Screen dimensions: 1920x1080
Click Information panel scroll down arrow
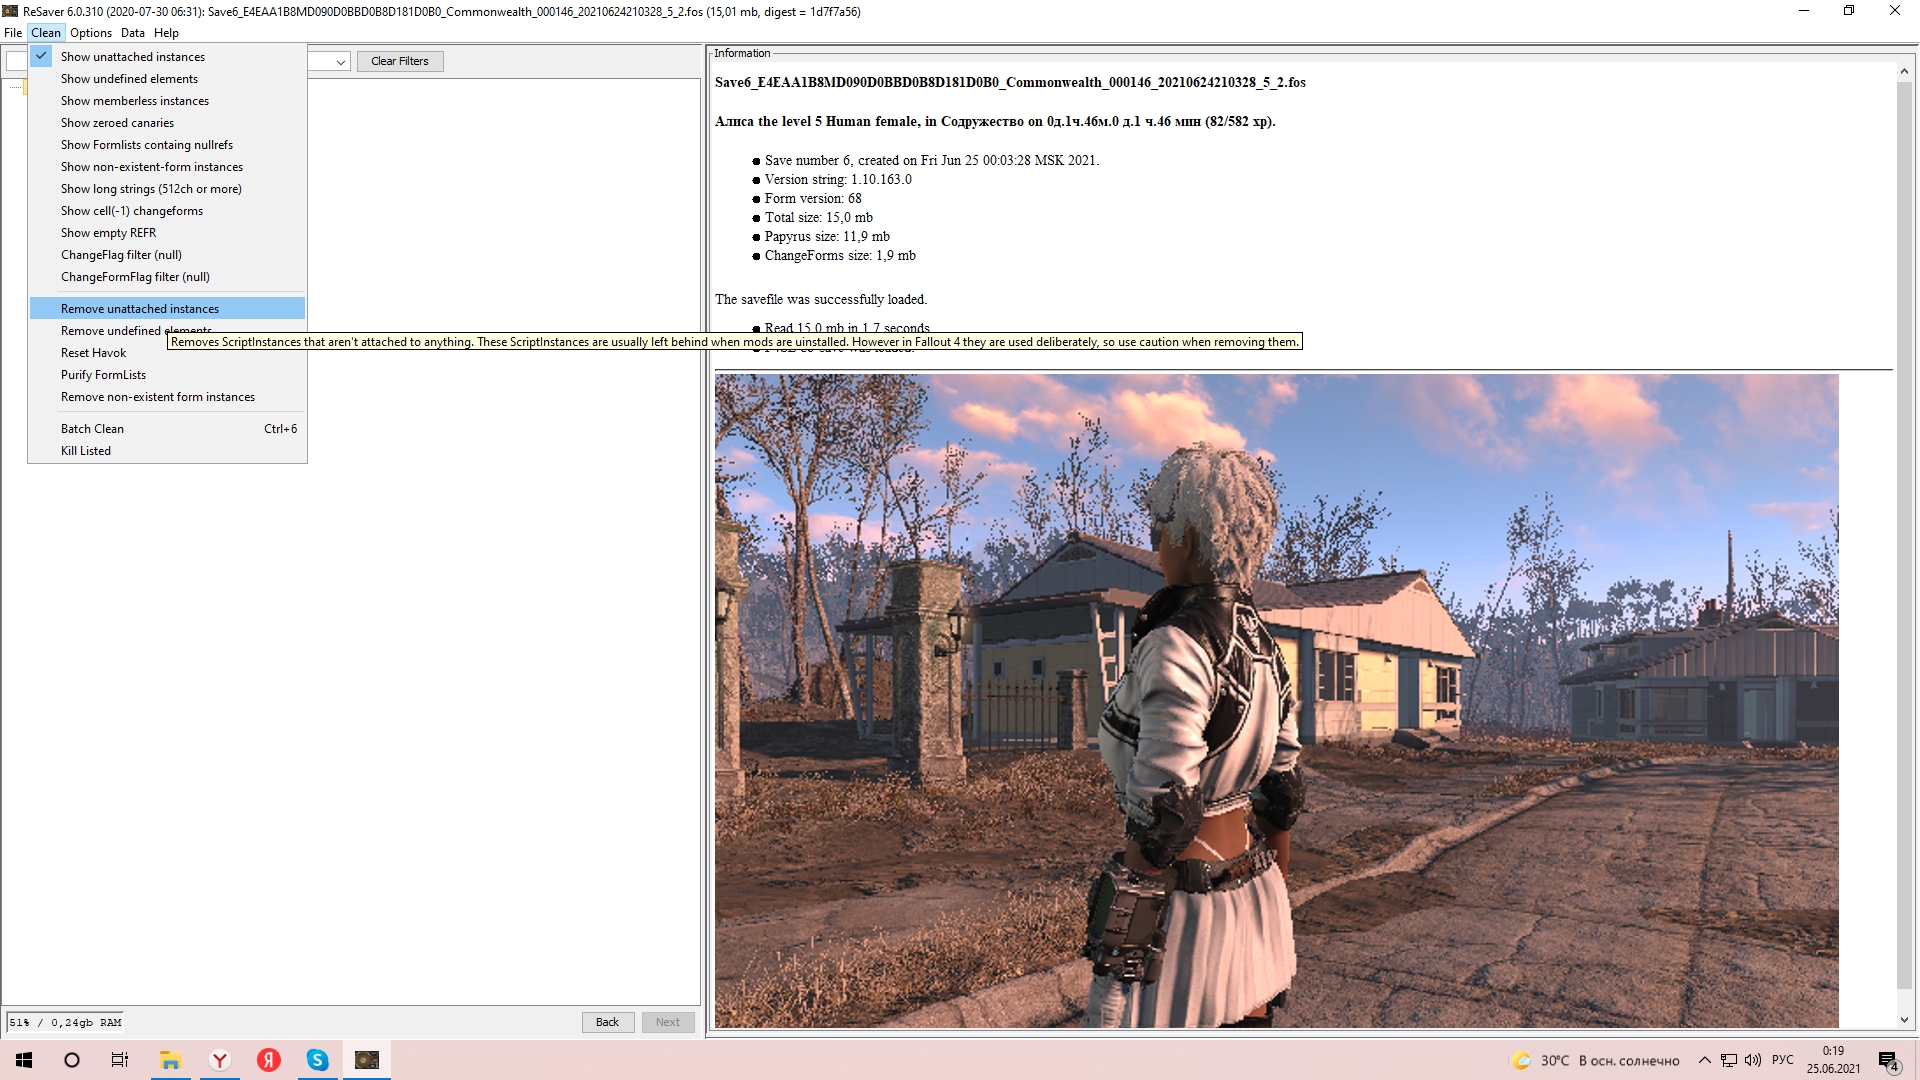(x=1904, y=1020)
